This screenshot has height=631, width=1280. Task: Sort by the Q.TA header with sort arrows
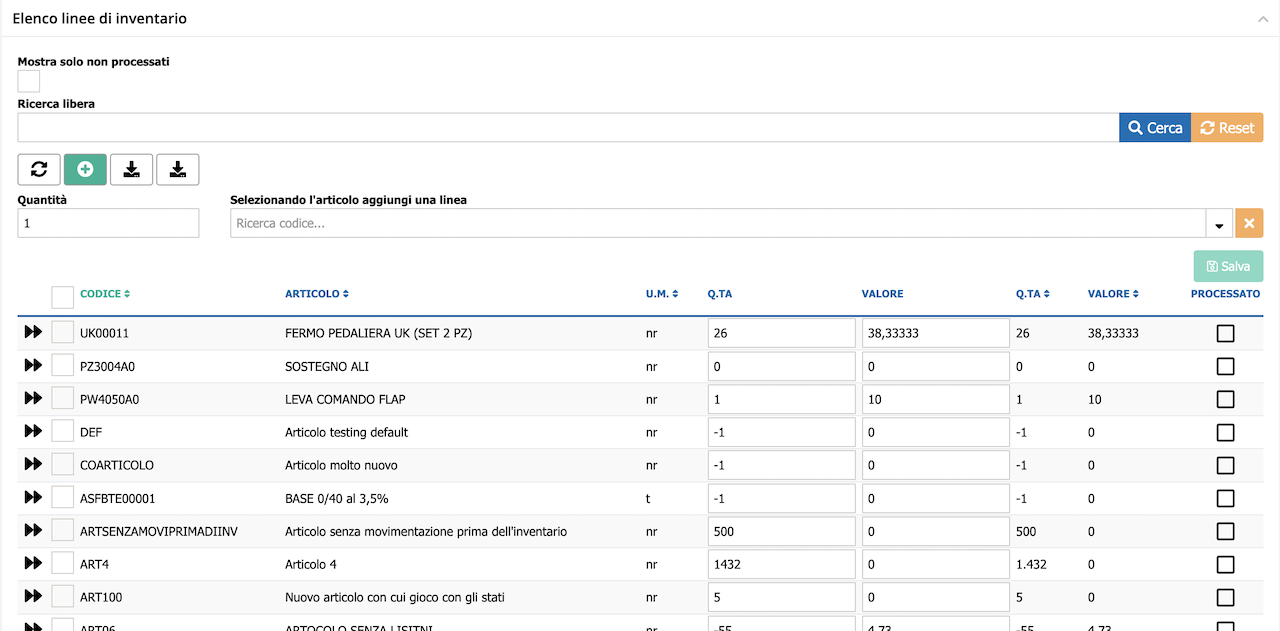coord(1033,294)
